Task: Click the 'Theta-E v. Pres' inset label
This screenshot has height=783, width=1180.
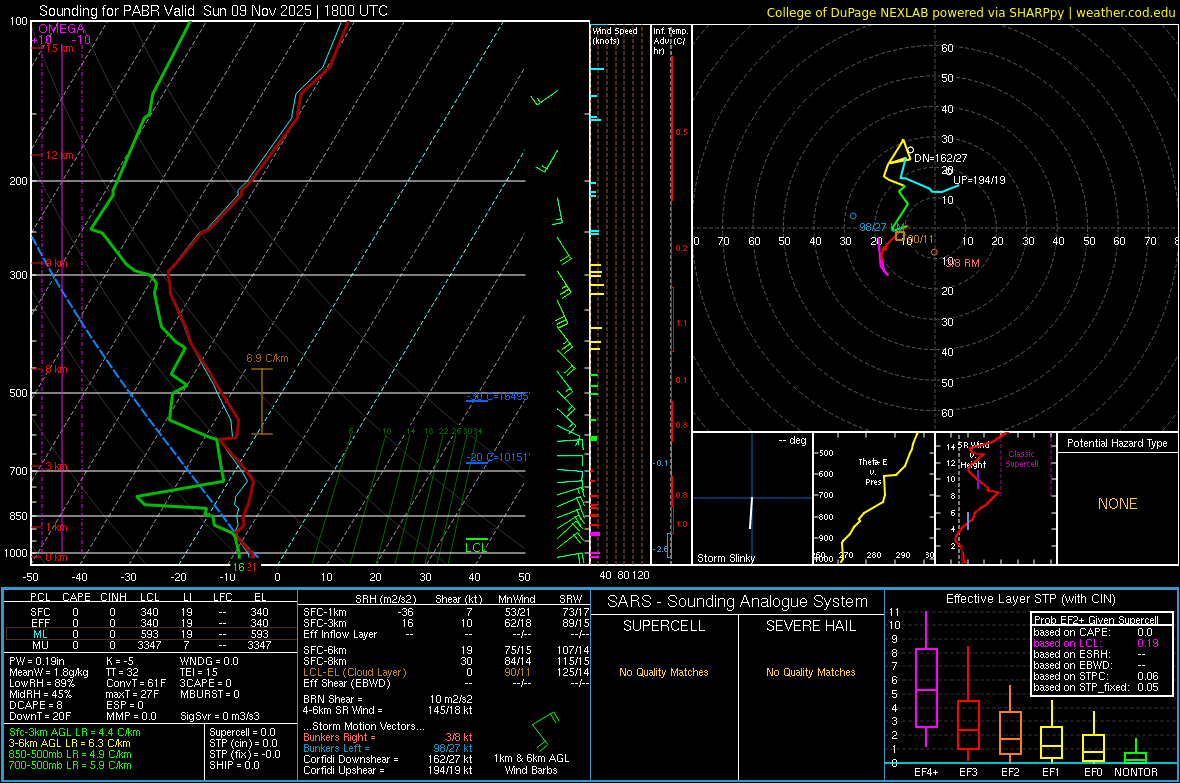Action: point(873,471)
